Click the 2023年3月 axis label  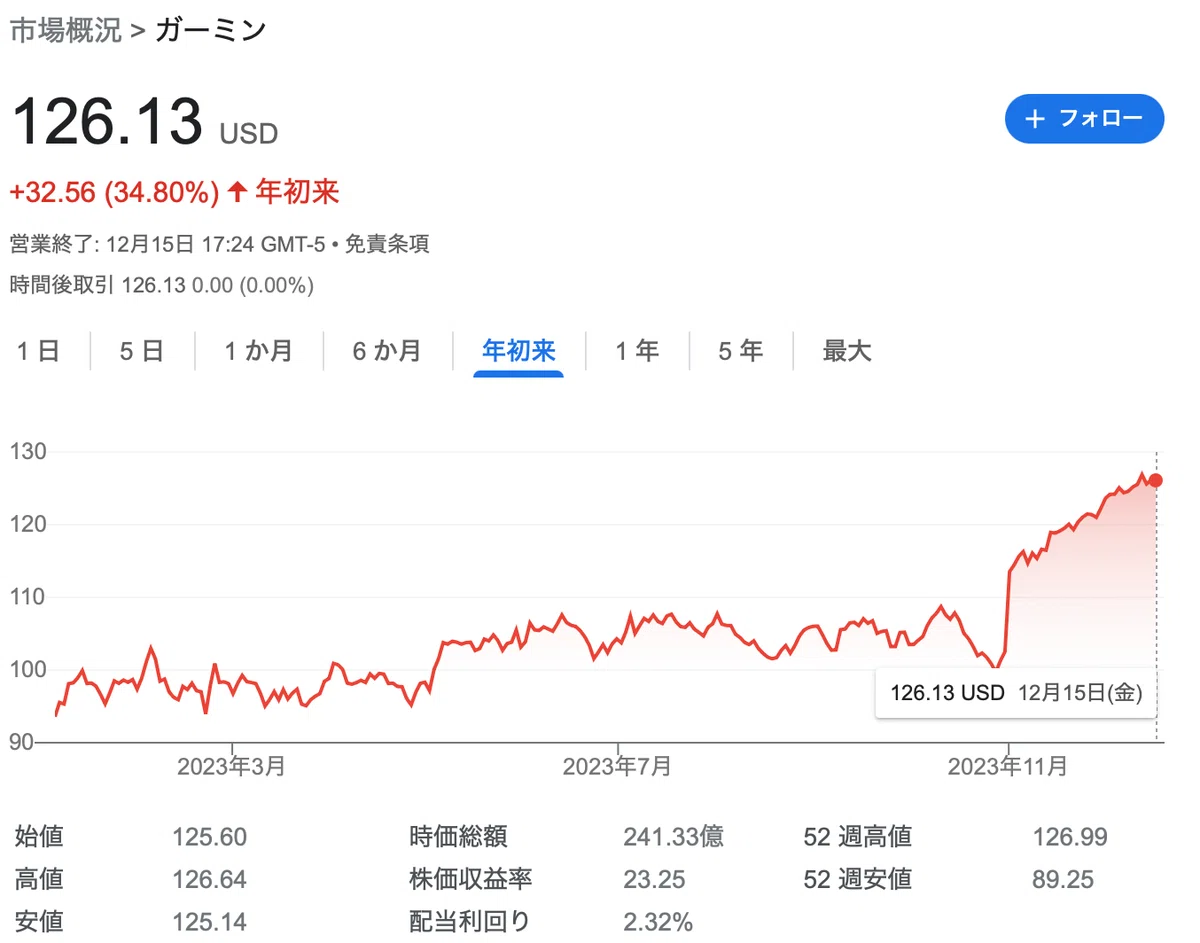click(x=231, y=767)
